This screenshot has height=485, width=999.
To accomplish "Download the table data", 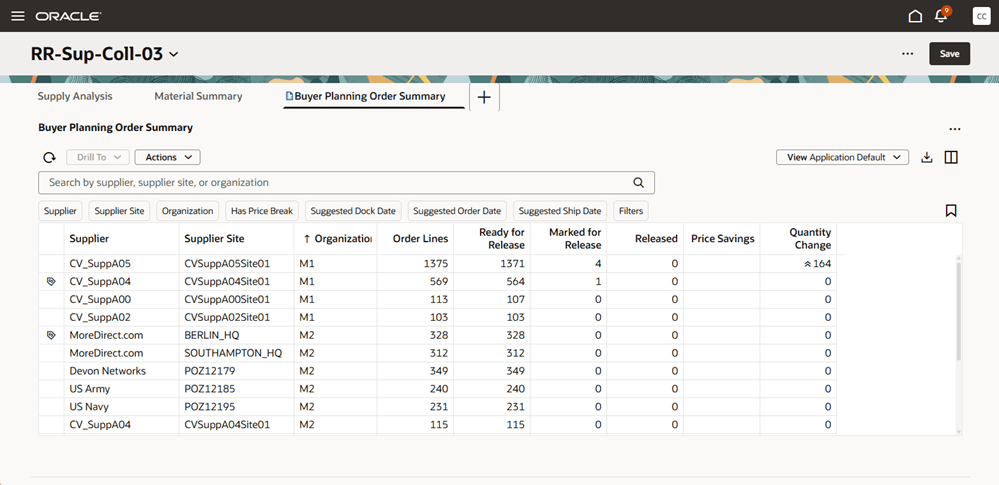I will coord(927,157).
